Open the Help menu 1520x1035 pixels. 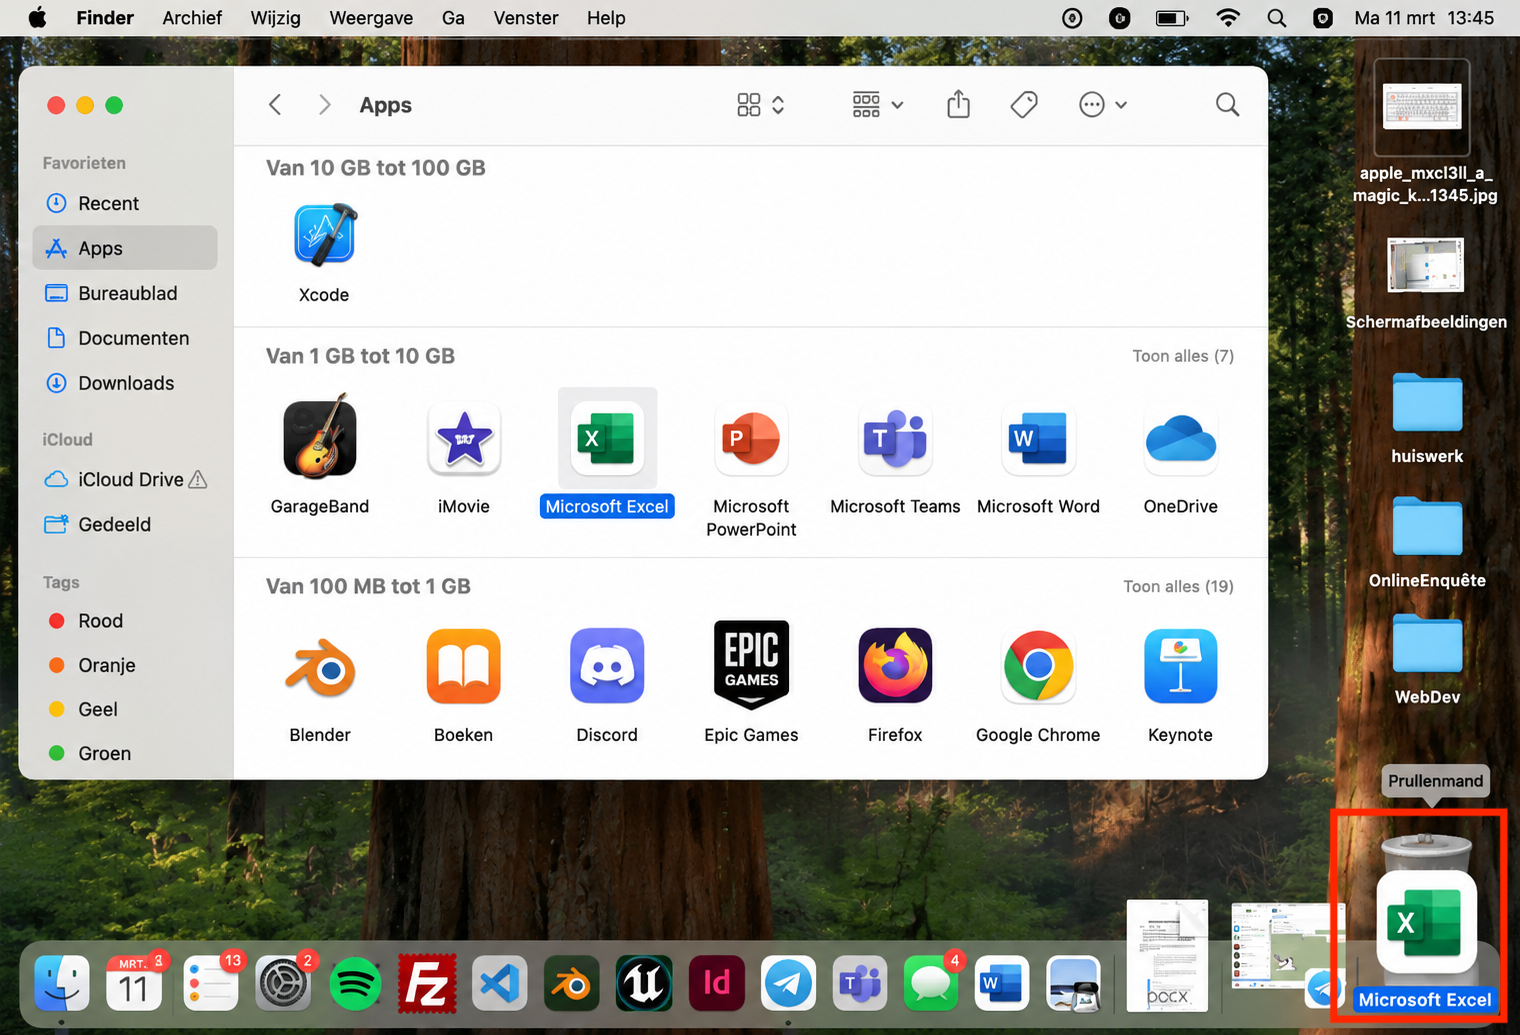click(606, 18)
